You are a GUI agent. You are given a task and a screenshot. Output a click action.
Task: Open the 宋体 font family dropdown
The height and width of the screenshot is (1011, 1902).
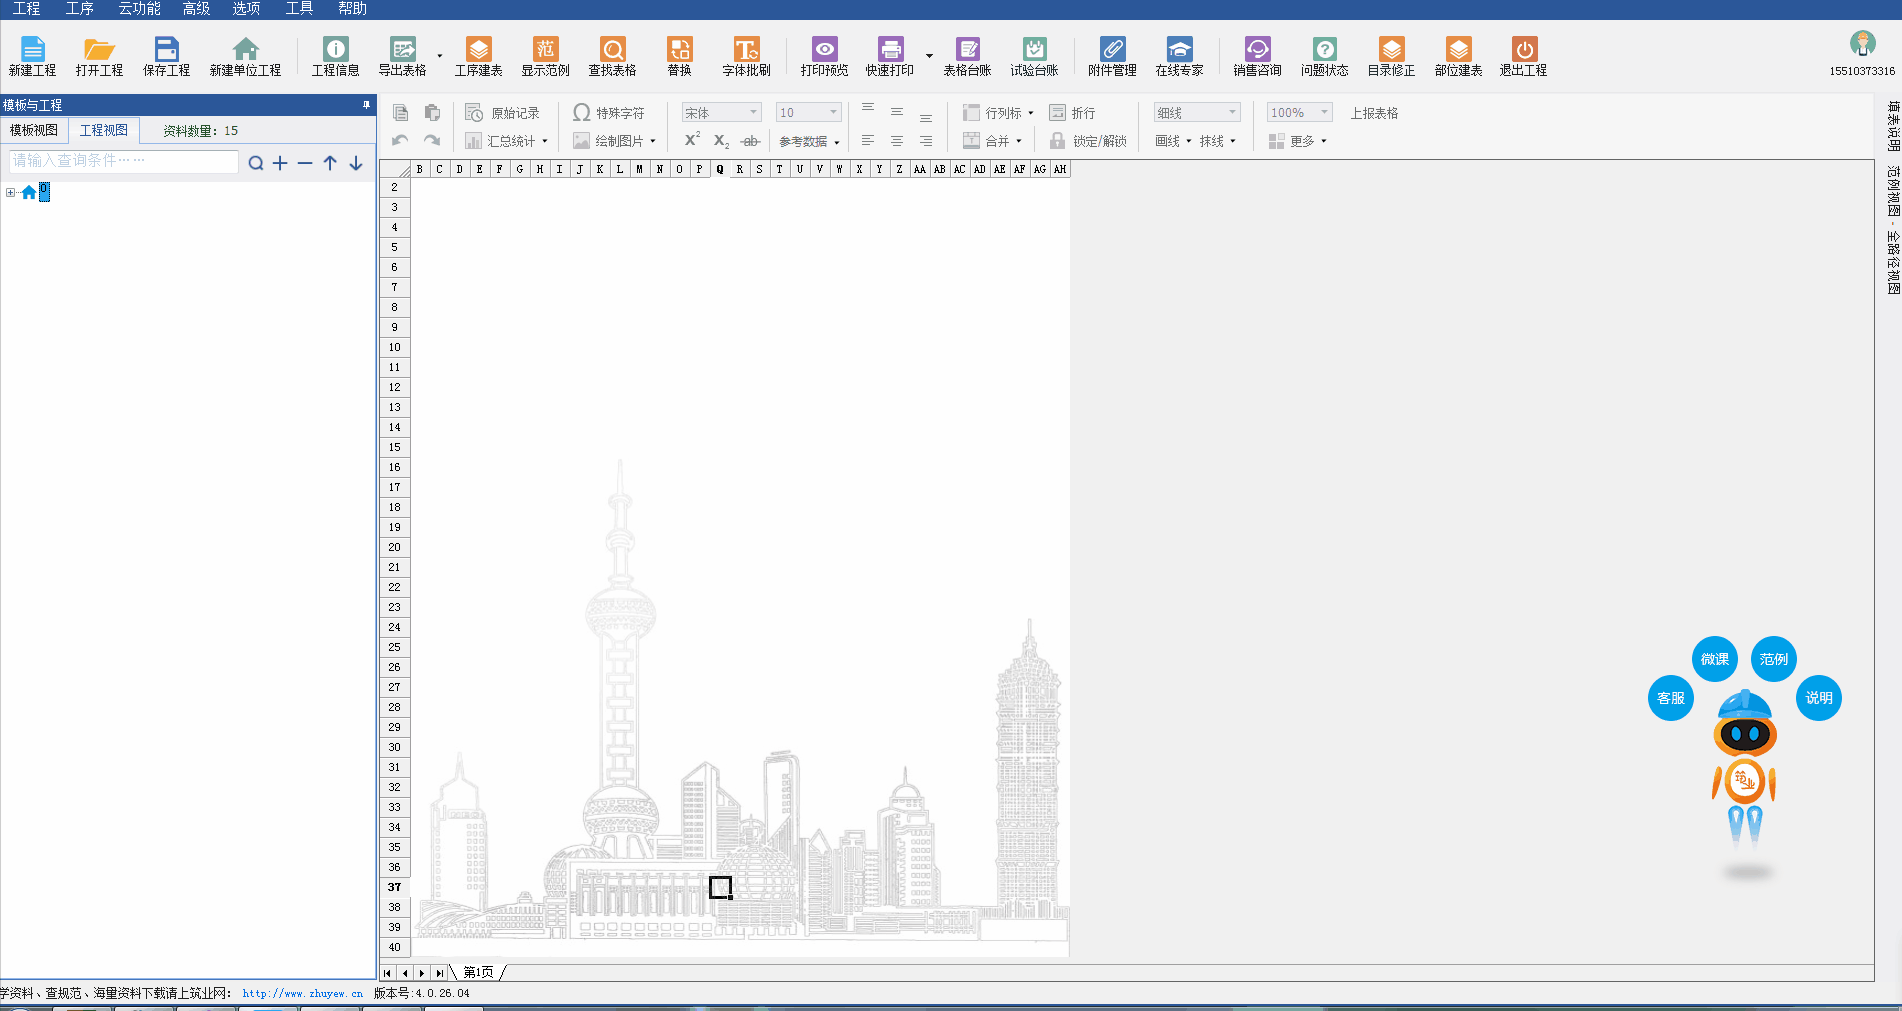click(721, 113)
